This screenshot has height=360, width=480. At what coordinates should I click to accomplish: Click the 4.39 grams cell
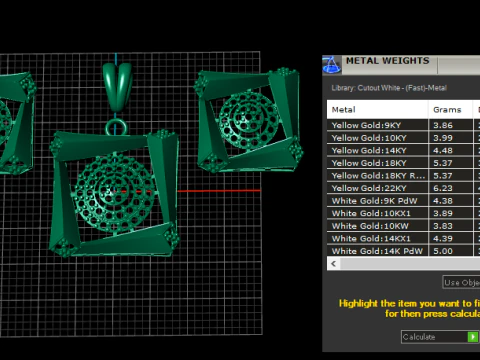point(450,239)
